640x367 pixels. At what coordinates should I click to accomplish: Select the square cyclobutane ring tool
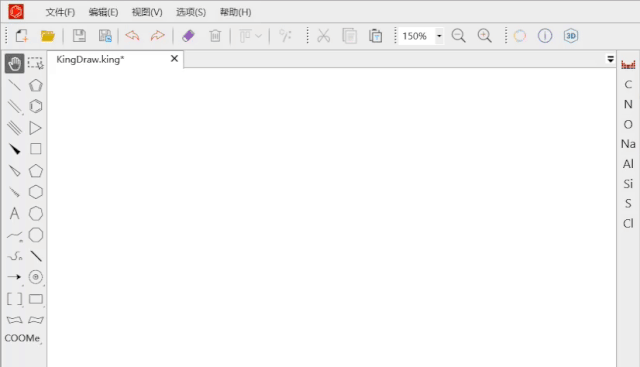pyautogui.click(x=36, y=149)
